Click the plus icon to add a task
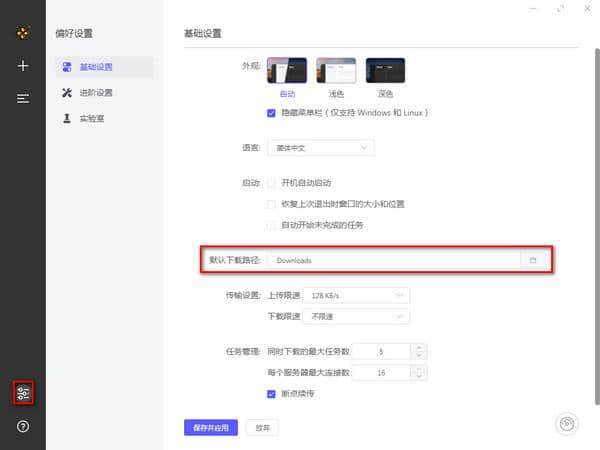Viewport: 600px width, 450px height. click(22, 66)
